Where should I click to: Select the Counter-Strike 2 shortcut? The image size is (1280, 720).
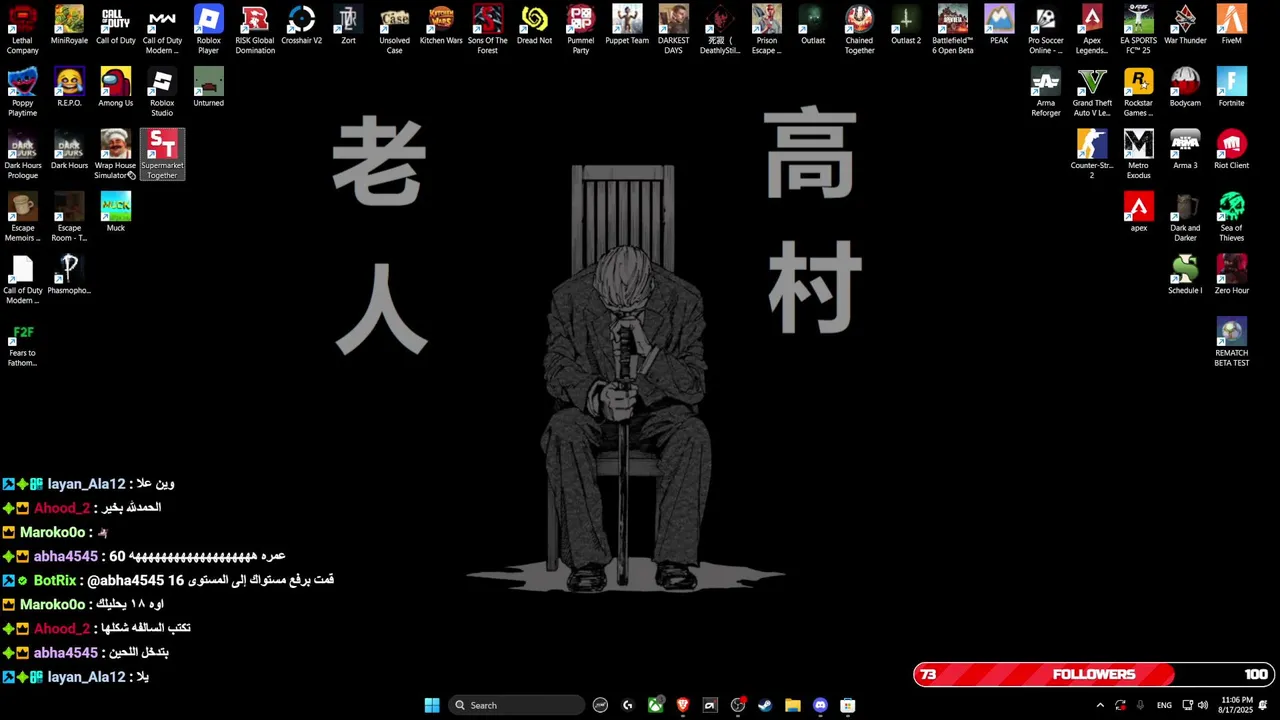pyautogui.click(x=1092, y=155)
